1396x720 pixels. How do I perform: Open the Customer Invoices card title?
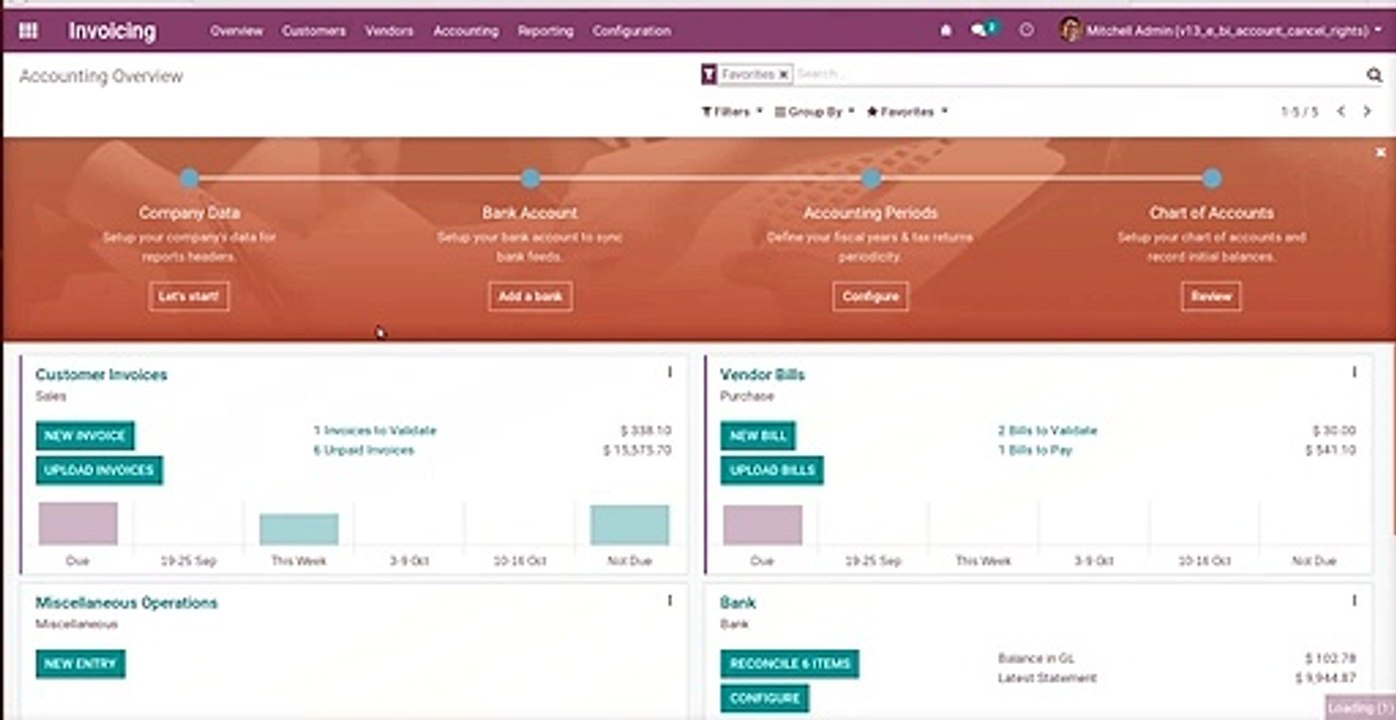pos(101,375)
